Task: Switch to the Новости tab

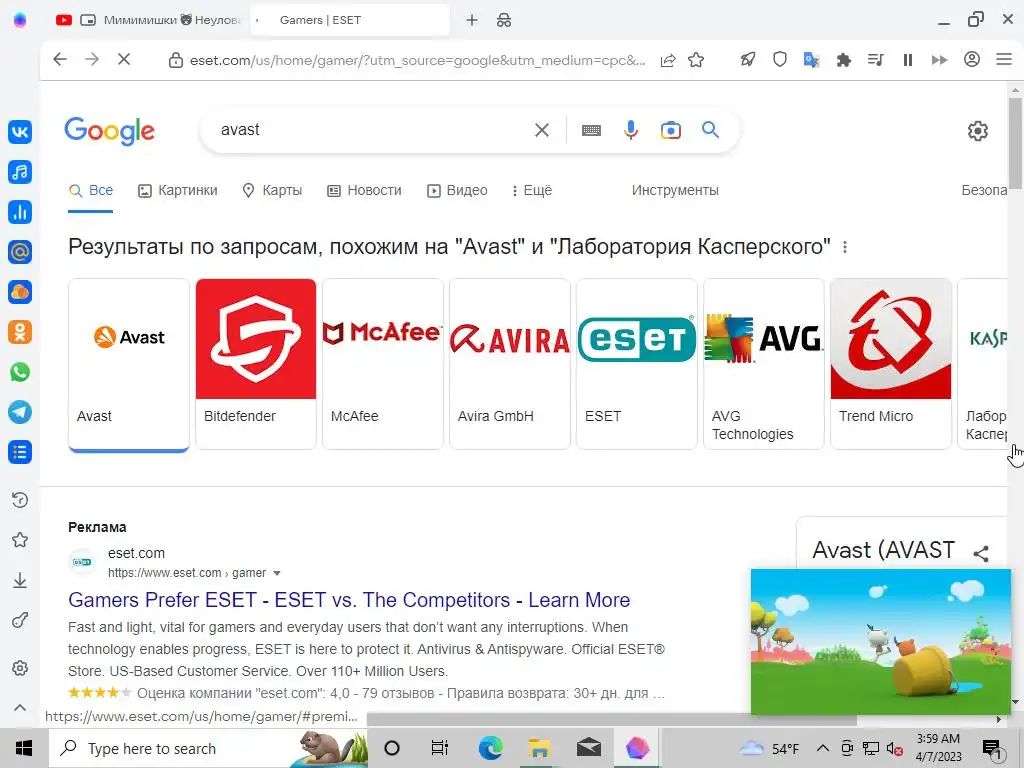Action: click(364, 190)
